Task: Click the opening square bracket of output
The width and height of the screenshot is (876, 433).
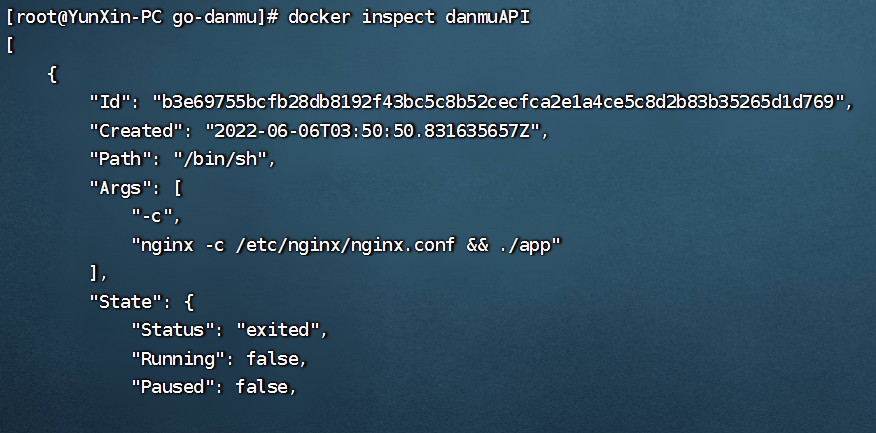Action: point(10,45)
